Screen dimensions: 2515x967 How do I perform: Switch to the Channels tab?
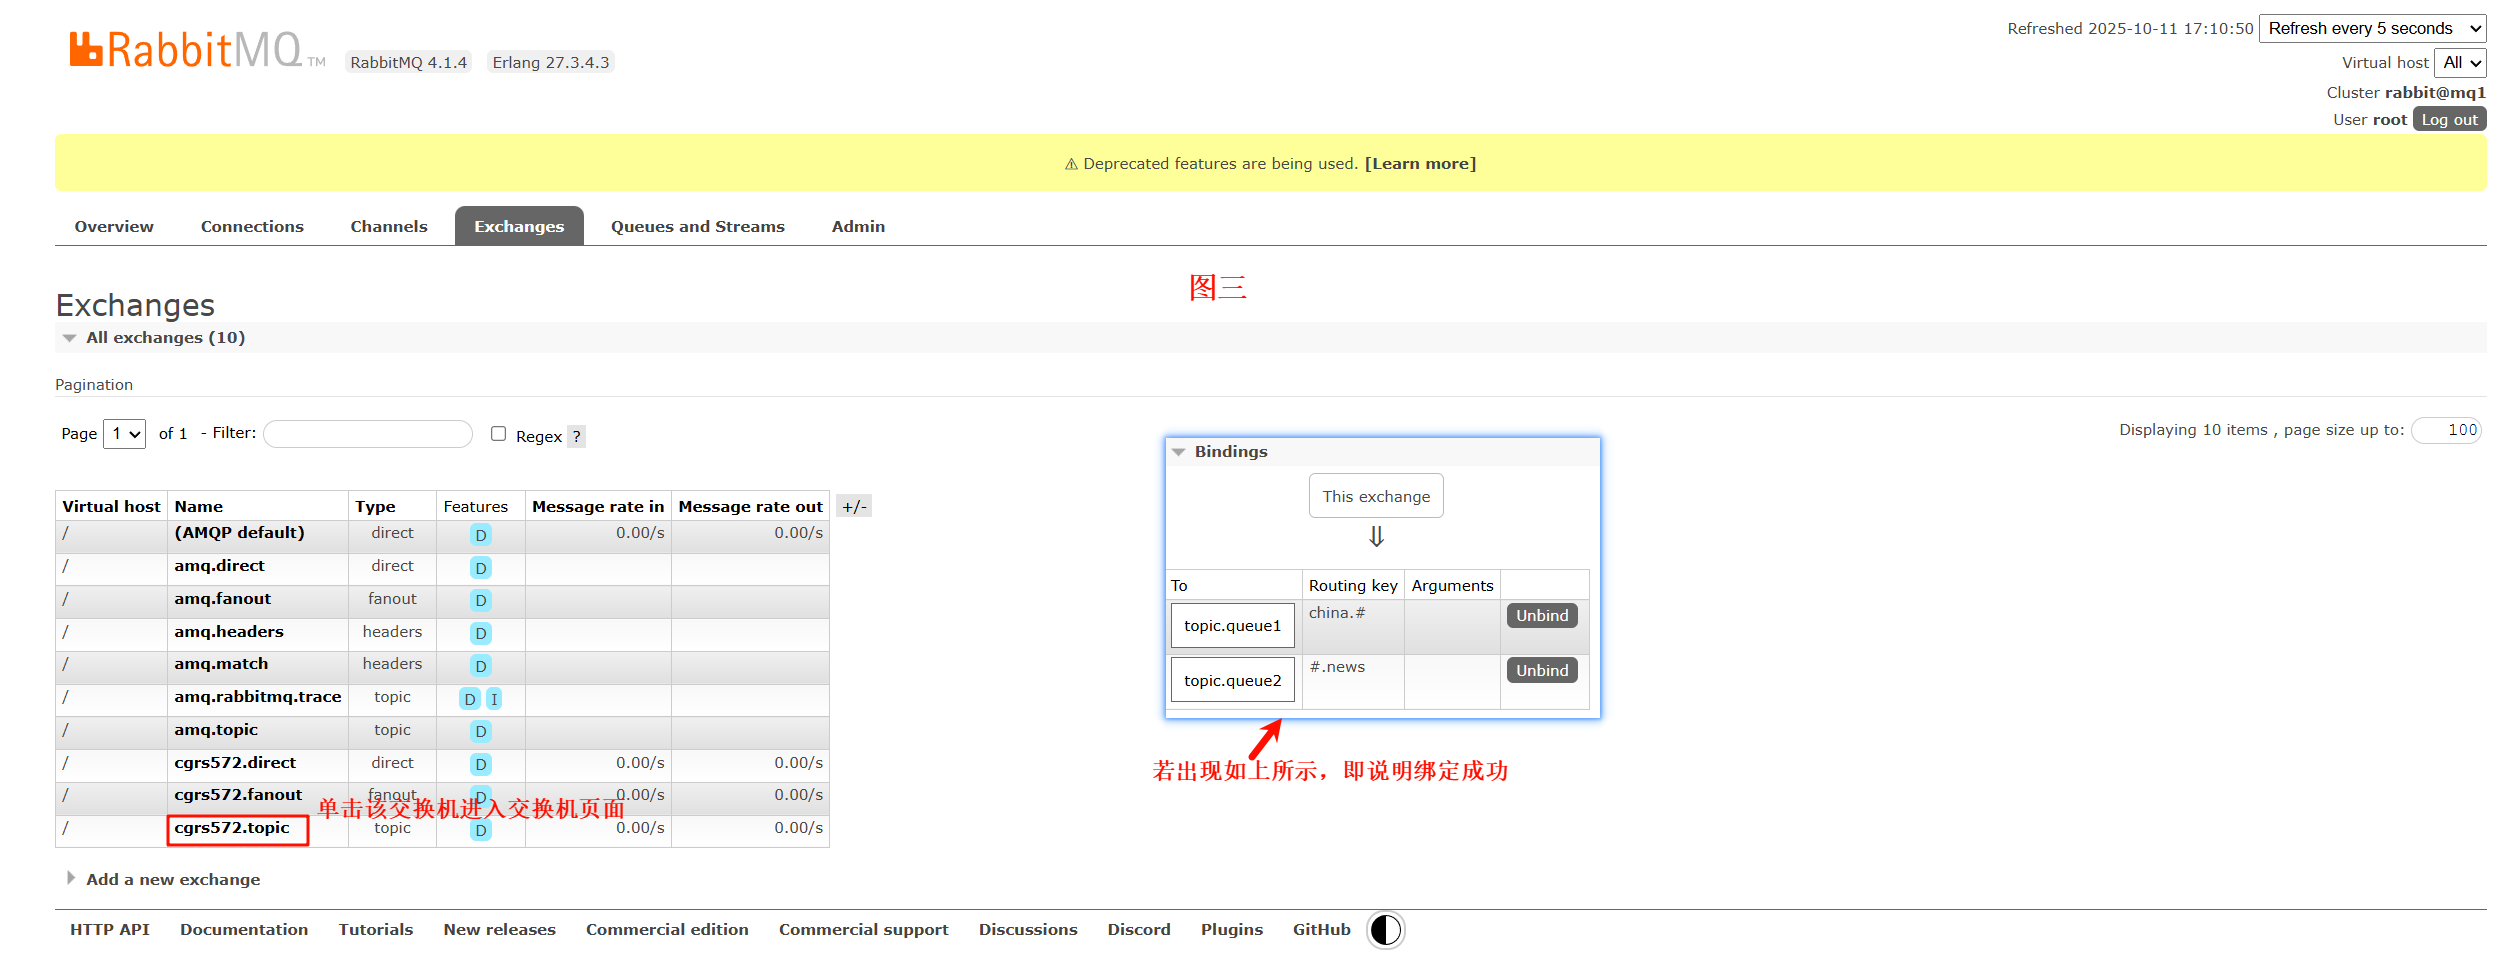[389, 227]
